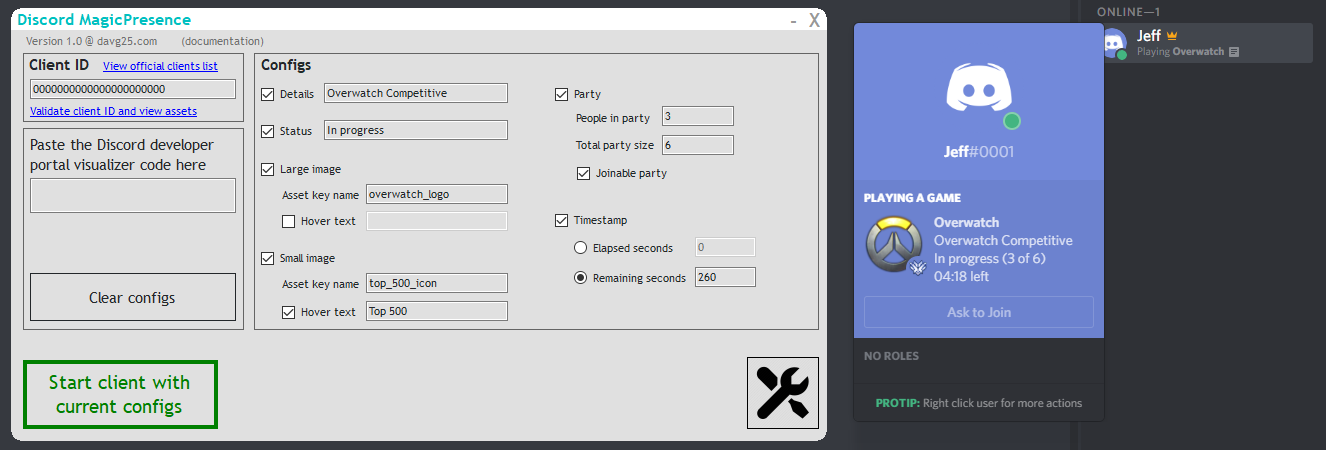Click the Ask to Join button
Screen dimensions: 1326x450
point(979,312)
